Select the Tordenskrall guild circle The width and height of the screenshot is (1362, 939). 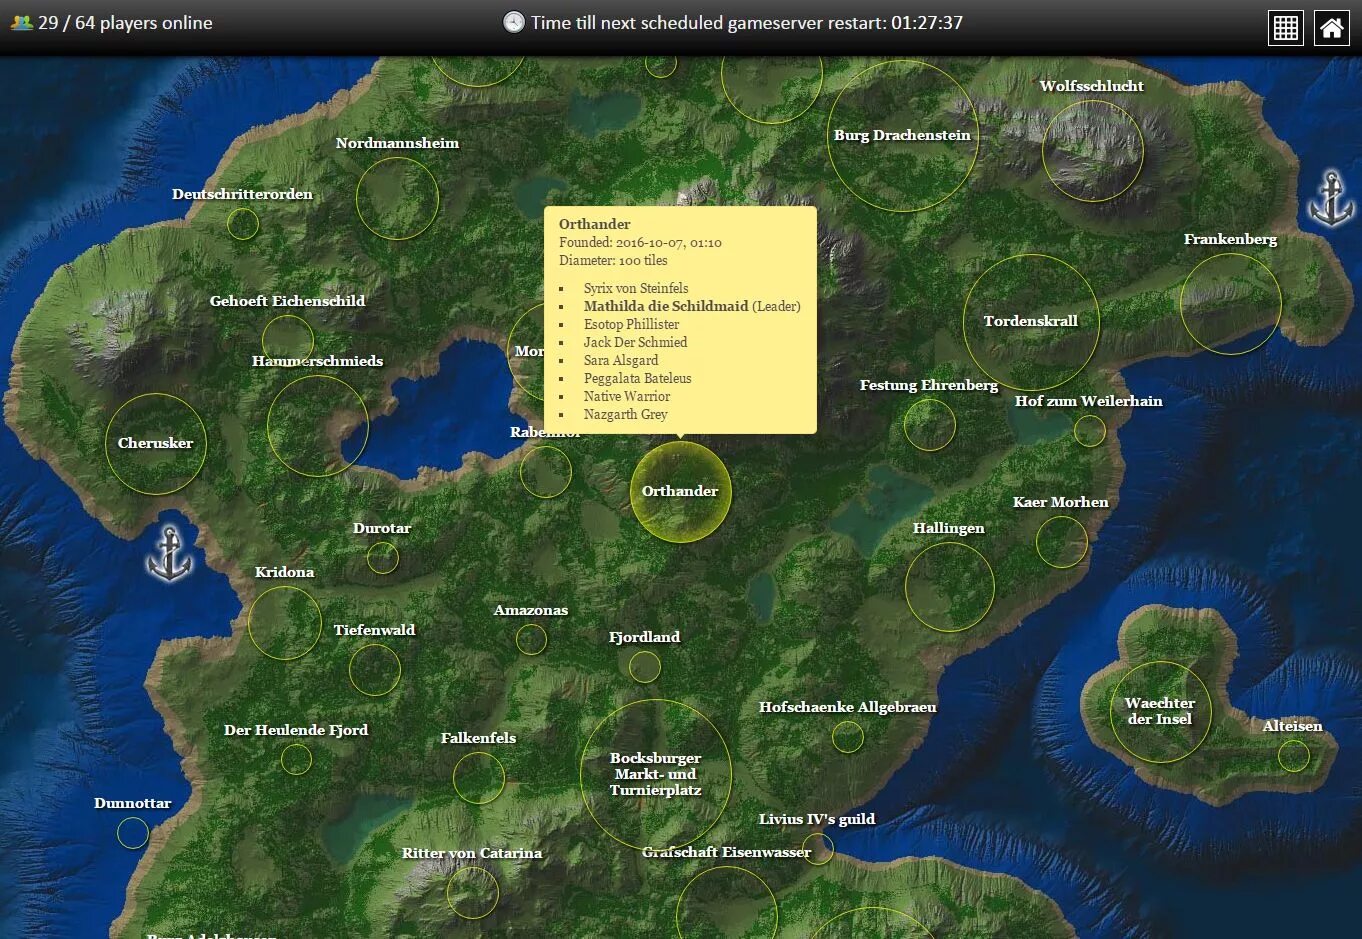[1031, 322]
